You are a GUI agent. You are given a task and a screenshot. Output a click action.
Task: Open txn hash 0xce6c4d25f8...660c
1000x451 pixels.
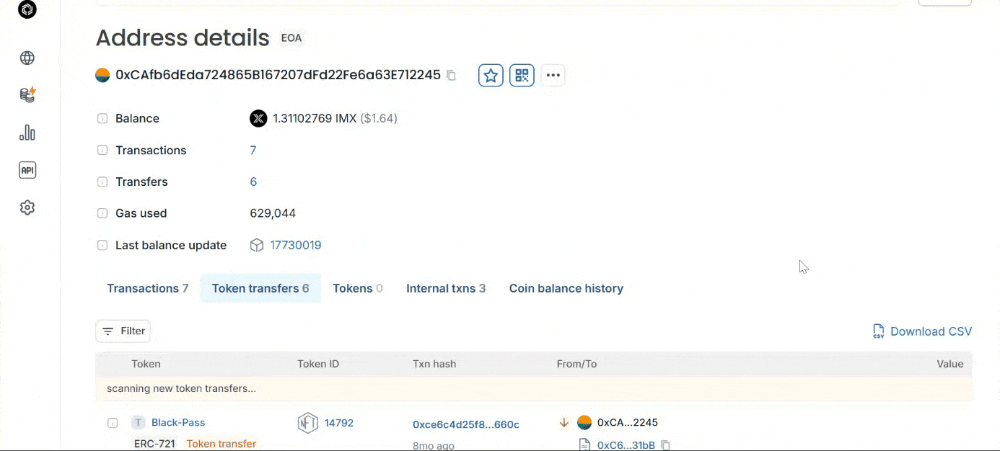pyautogui.click(x=466, y=424)
